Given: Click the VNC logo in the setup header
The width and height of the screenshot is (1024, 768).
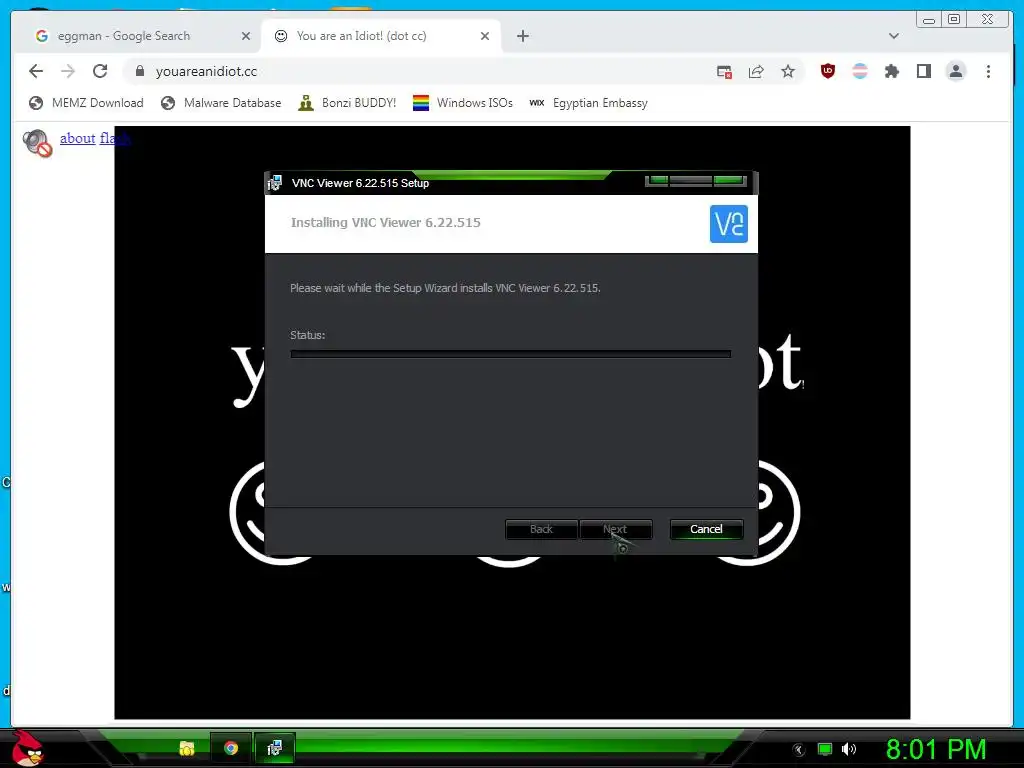Looking at the screenshot, I should coord(729,223).
